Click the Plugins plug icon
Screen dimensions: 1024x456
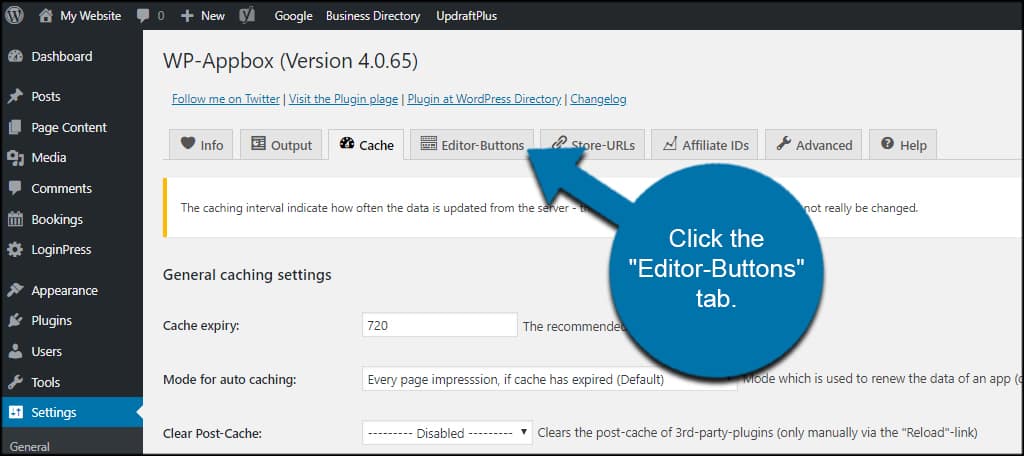point(16,321)
